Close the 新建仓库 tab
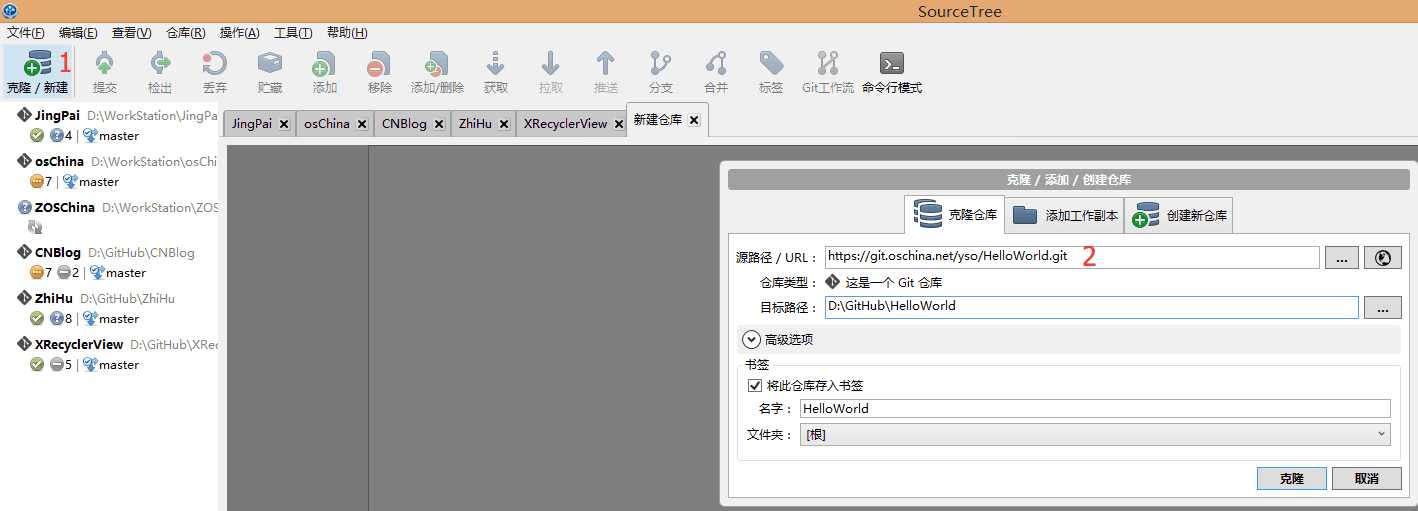1418x511 pixels. click(694, 120)
